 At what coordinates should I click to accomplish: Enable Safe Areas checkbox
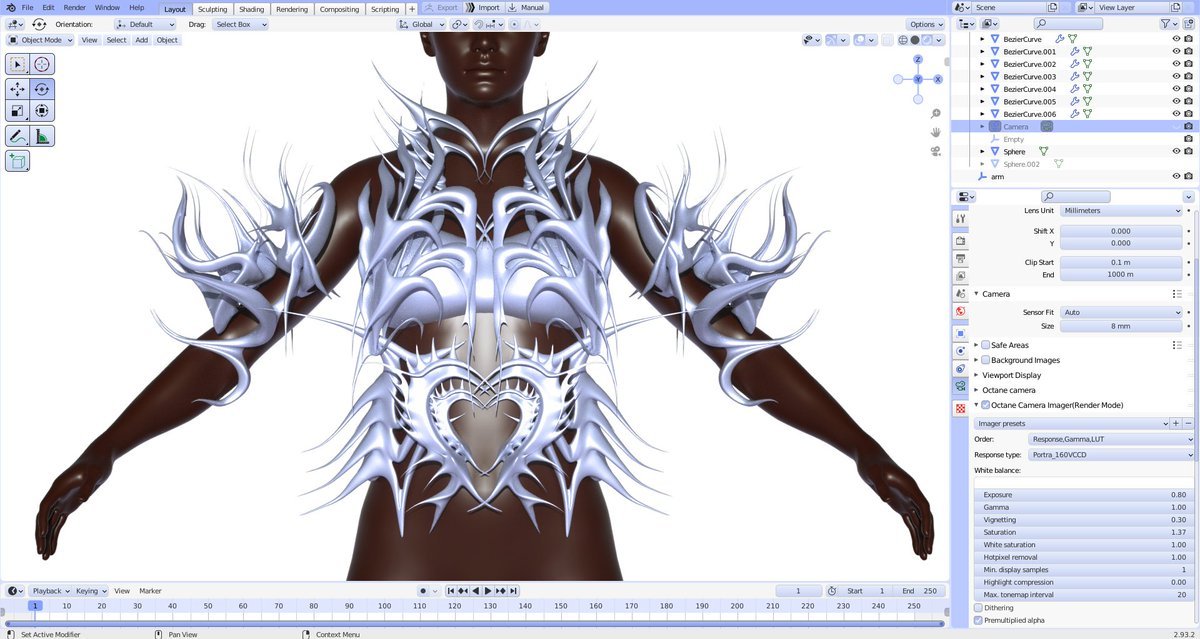pos(986,345)
